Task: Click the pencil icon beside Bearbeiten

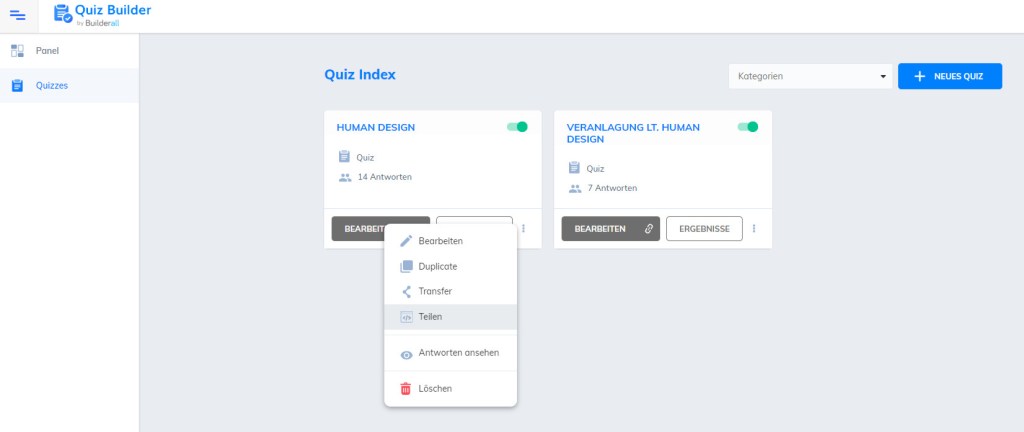Action: coord(406,241)
